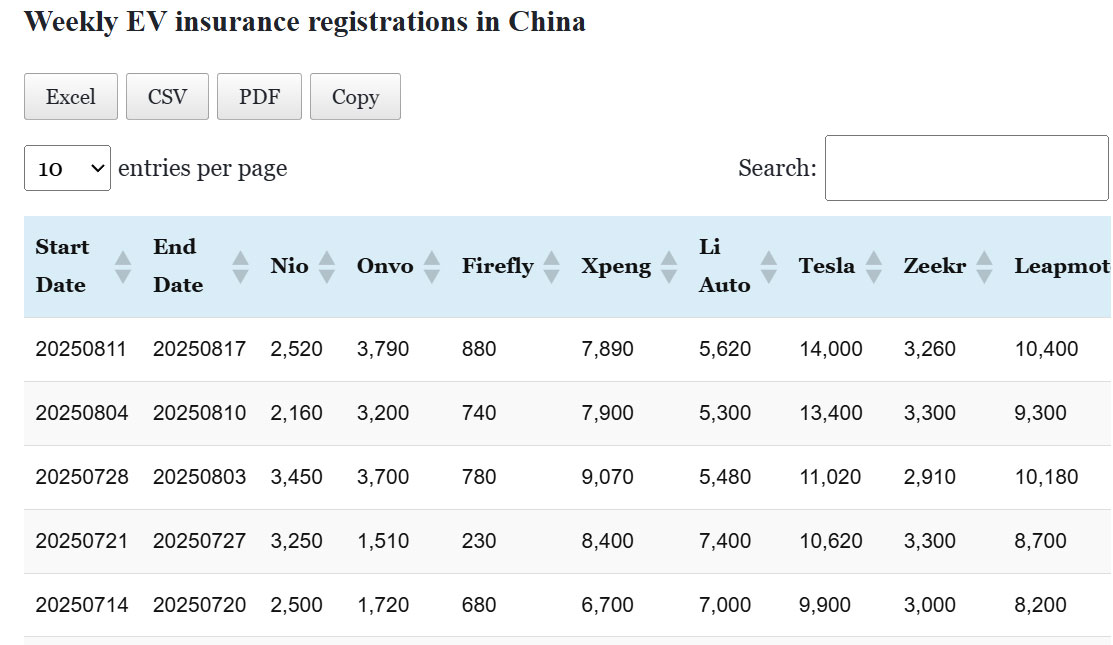Viewport: 1113px width, 645px height.
Task: Select the 20250720 end date cell
Action: pos(199,605)
